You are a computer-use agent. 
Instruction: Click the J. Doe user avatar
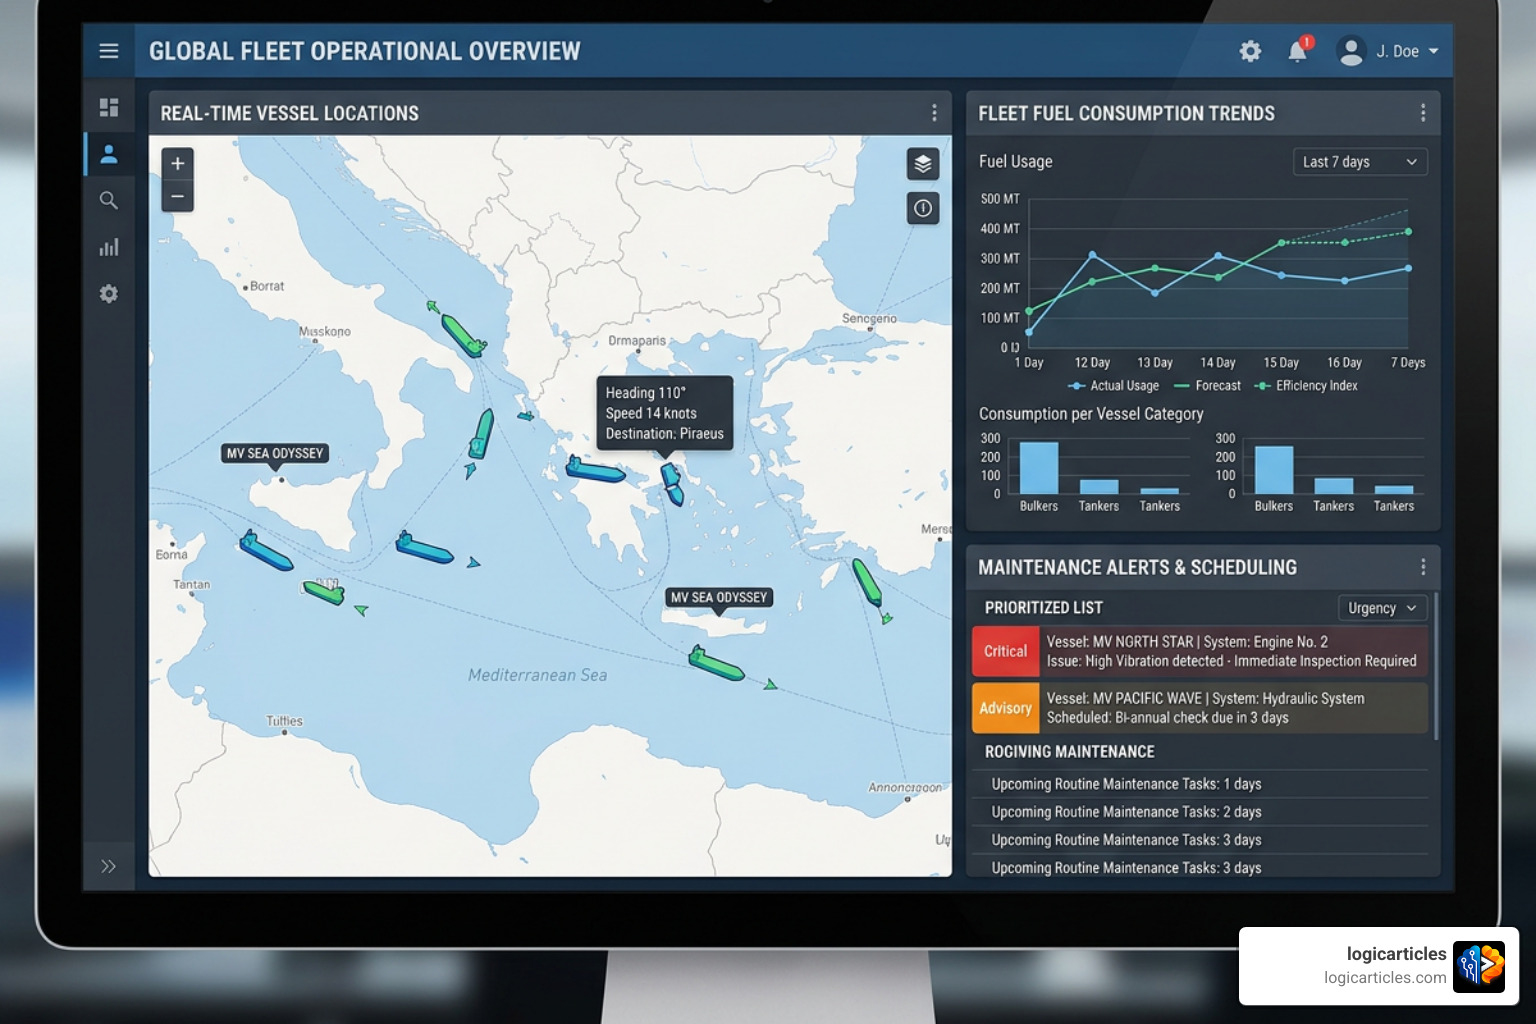pos(1351,51)
